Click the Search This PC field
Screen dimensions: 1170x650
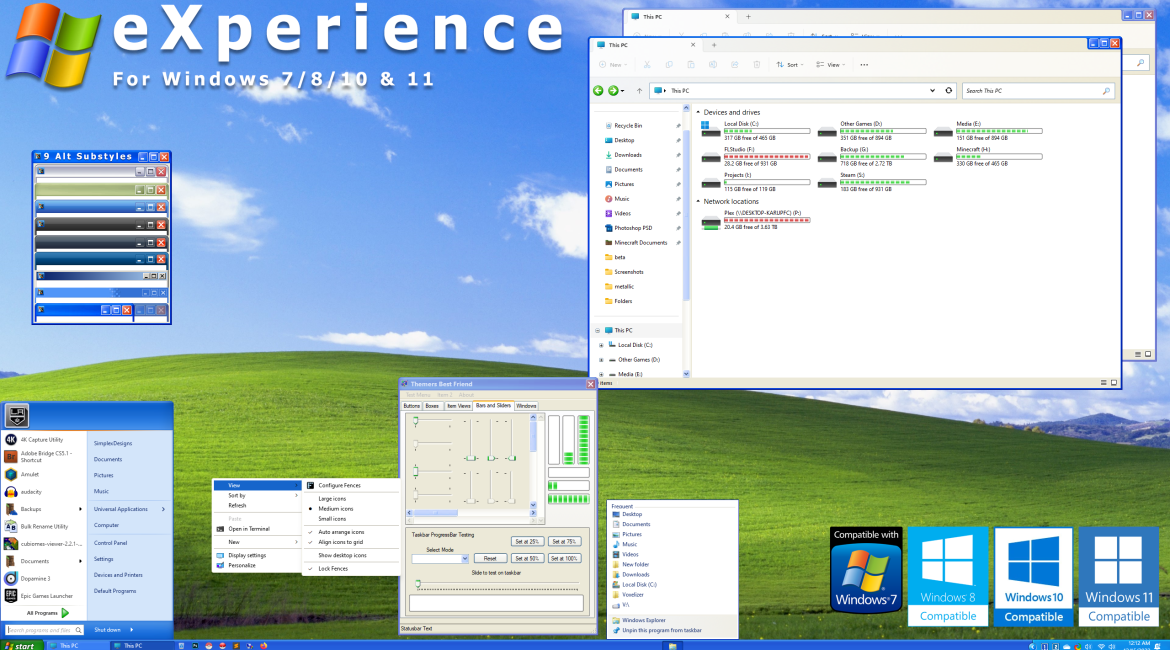point(1037,90)
